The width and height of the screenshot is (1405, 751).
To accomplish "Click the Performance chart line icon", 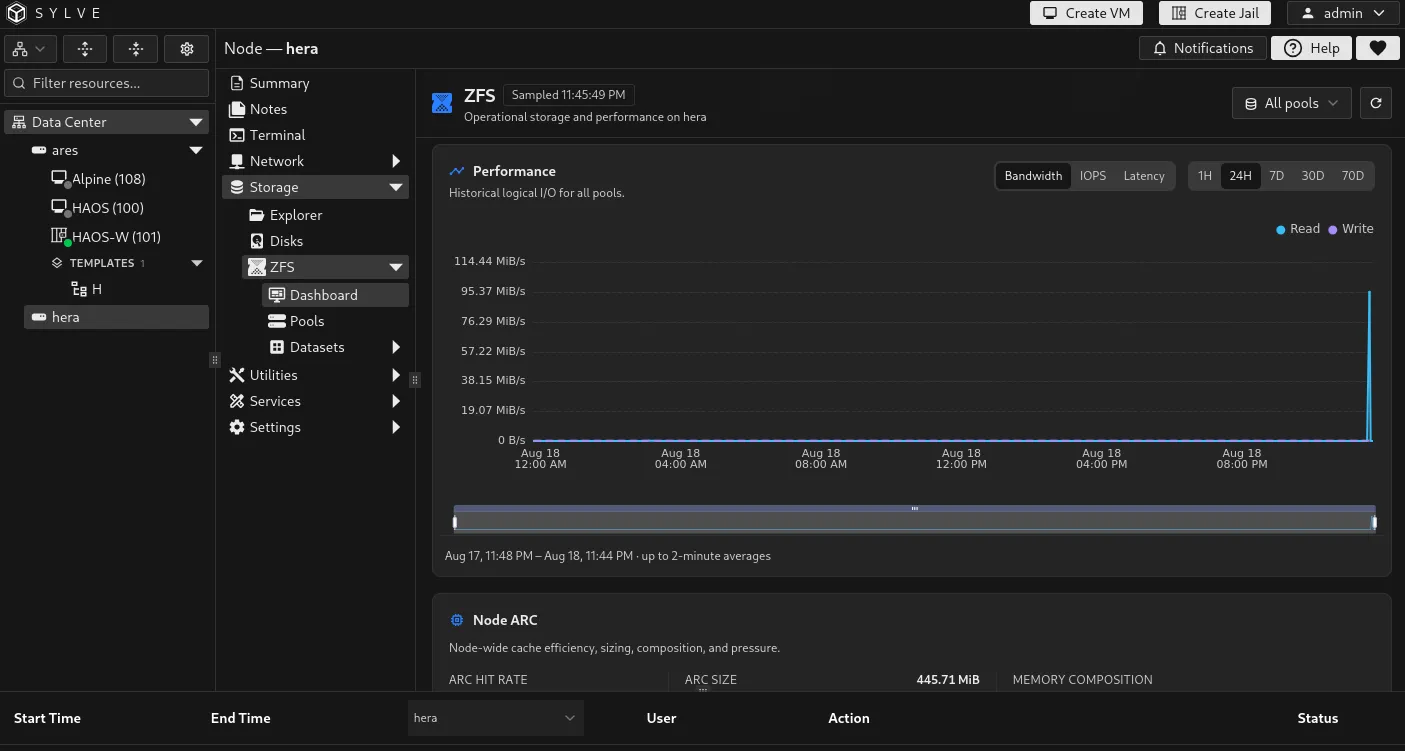I will click(457, 171).
